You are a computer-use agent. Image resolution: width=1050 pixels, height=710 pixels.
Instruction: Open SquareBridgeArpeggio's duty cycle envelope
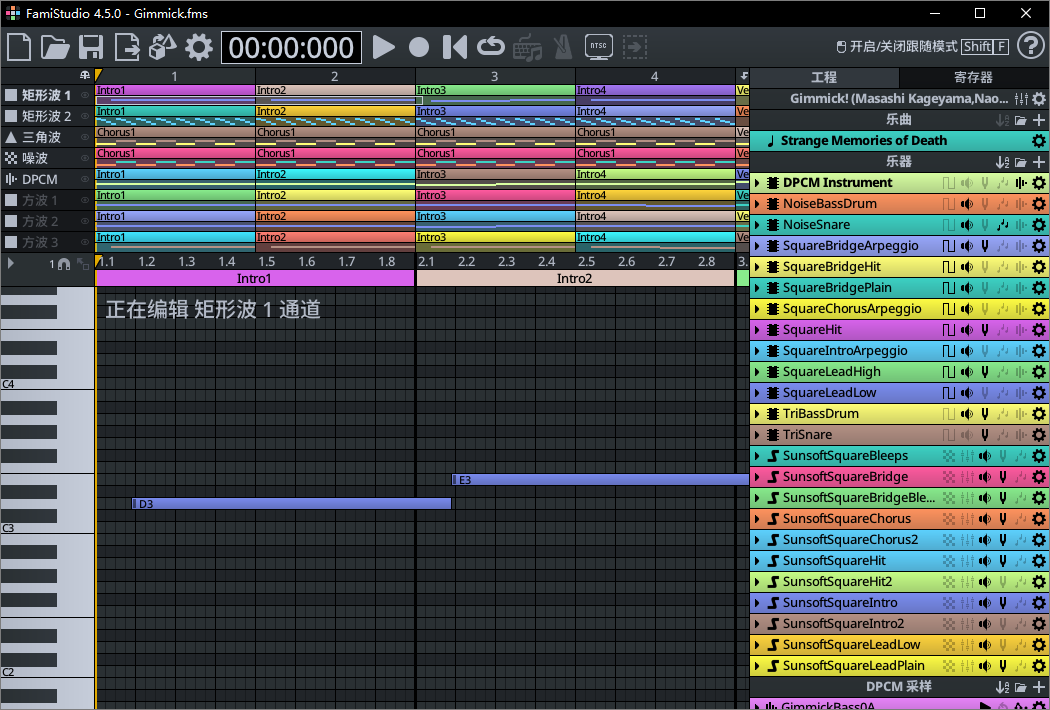[x=949, y=245]
